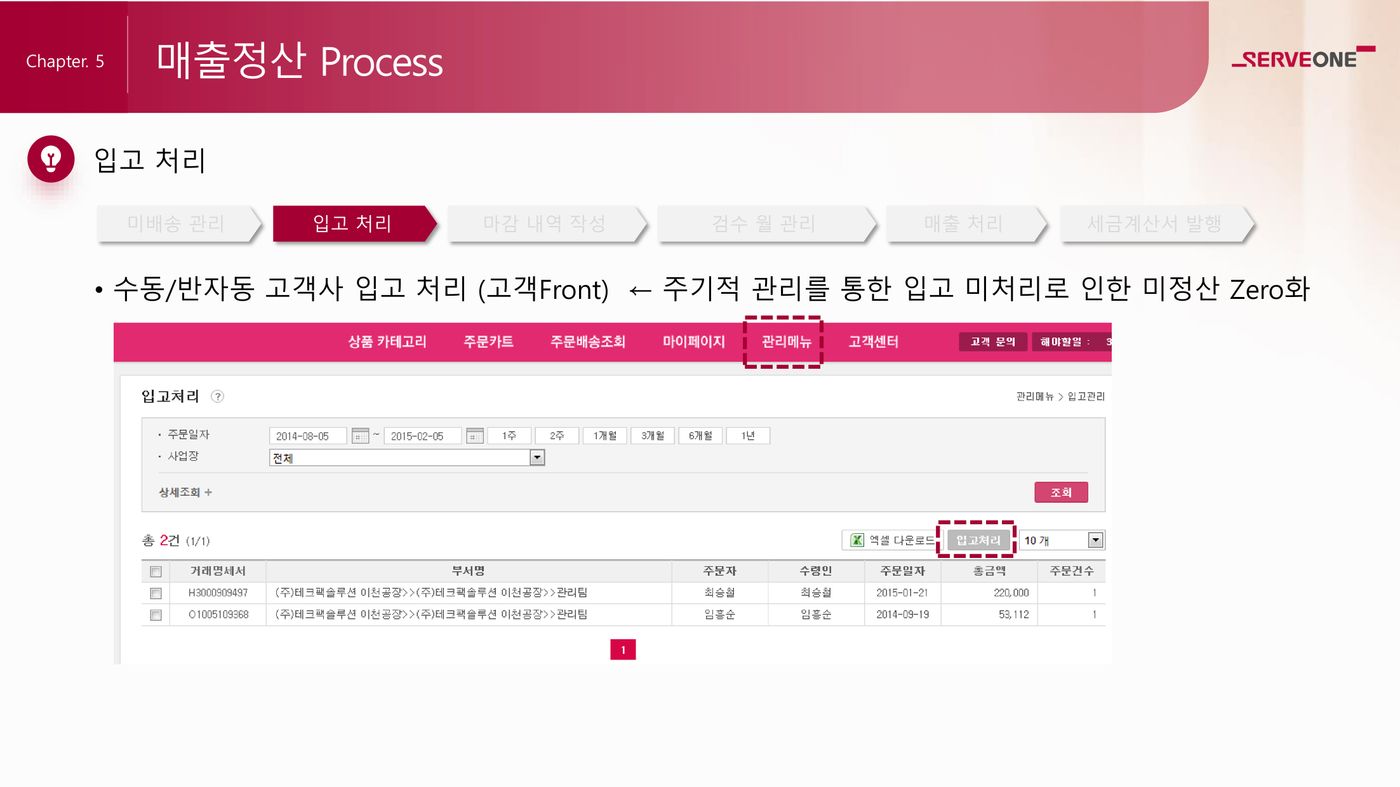Open the 관리메뉴 menu
The image size is (1400, 787).
[x=786, y=342]
